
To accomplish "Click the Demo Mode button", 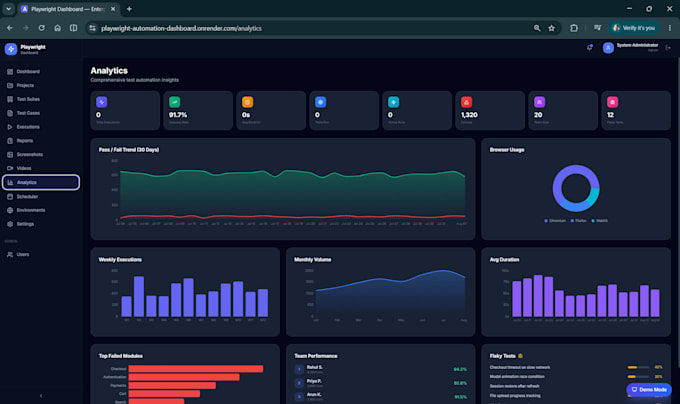I will tap(649, 389).
